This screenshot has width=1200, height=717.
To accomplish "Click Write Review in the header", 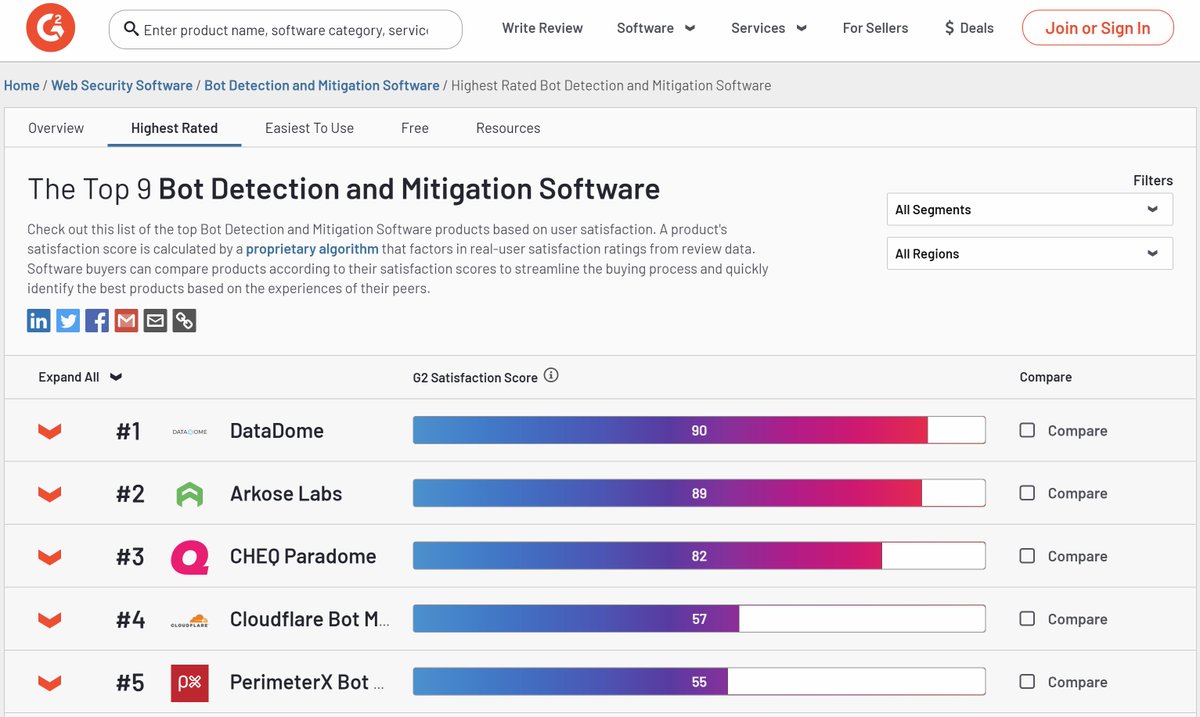I will pos(542,28).
